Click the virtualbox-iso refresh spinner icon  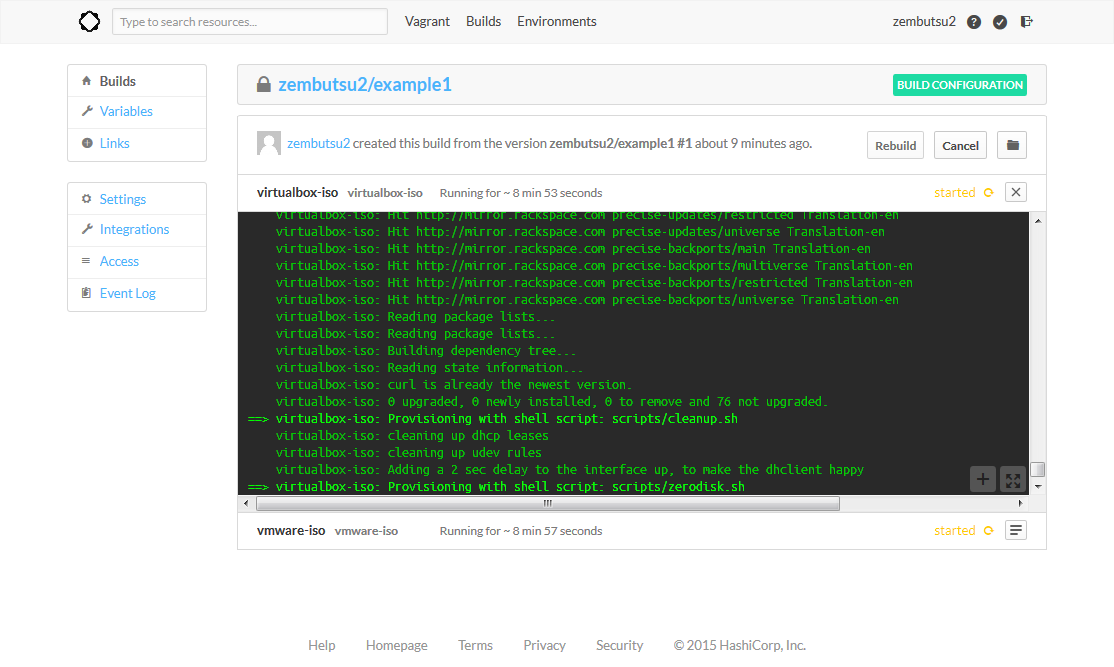(988, 192)
